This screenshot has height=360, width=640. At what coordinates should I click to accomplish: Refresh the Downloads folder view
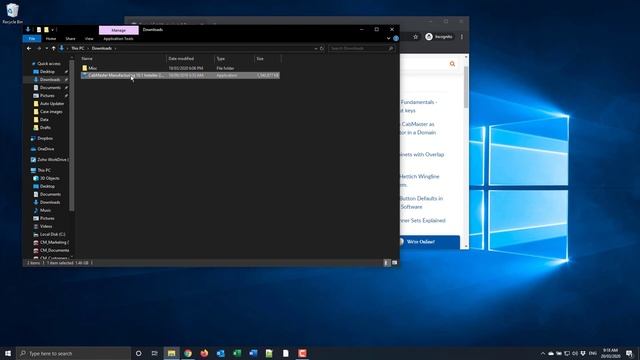click(322, 48)
